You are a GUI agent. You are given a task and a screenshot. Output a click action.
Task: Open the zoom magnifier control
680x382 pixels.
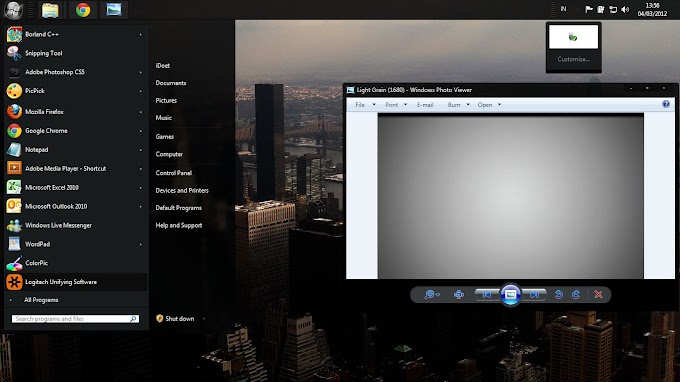(x=432, y=295)
